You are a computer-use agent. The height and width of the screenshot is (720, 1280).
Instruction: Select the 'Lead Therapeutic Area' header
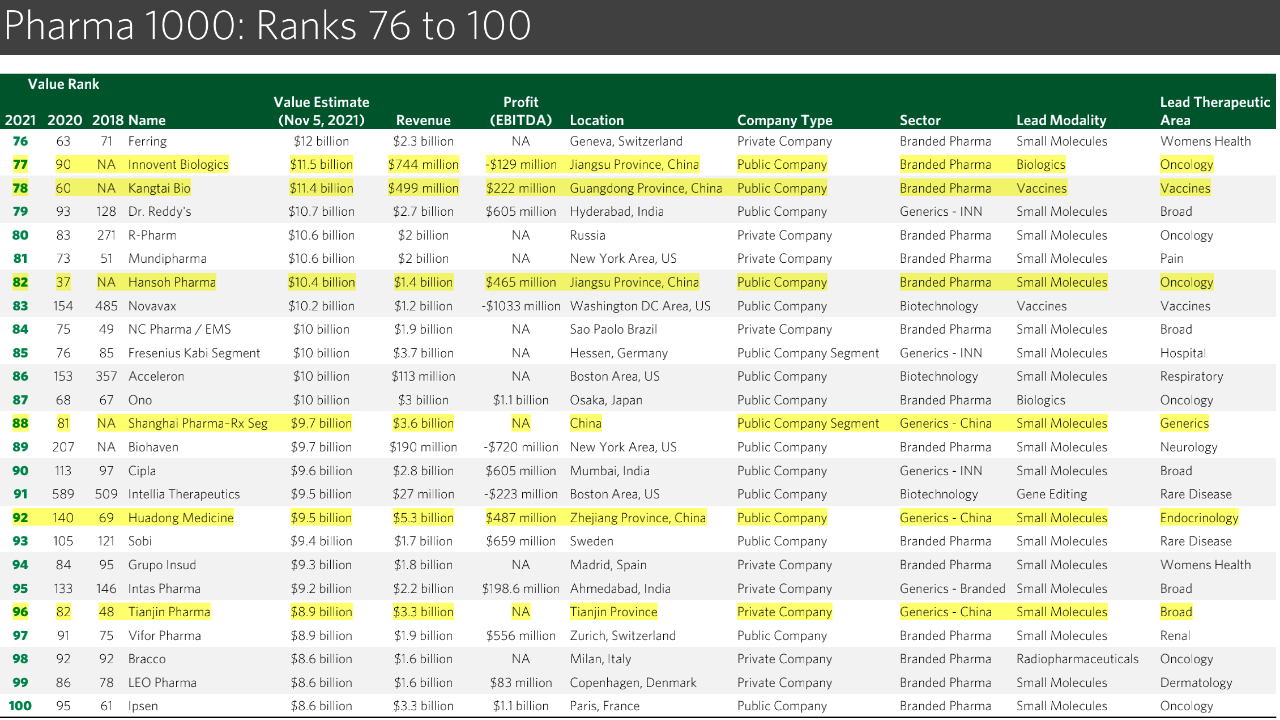[x=1214, y=111]
